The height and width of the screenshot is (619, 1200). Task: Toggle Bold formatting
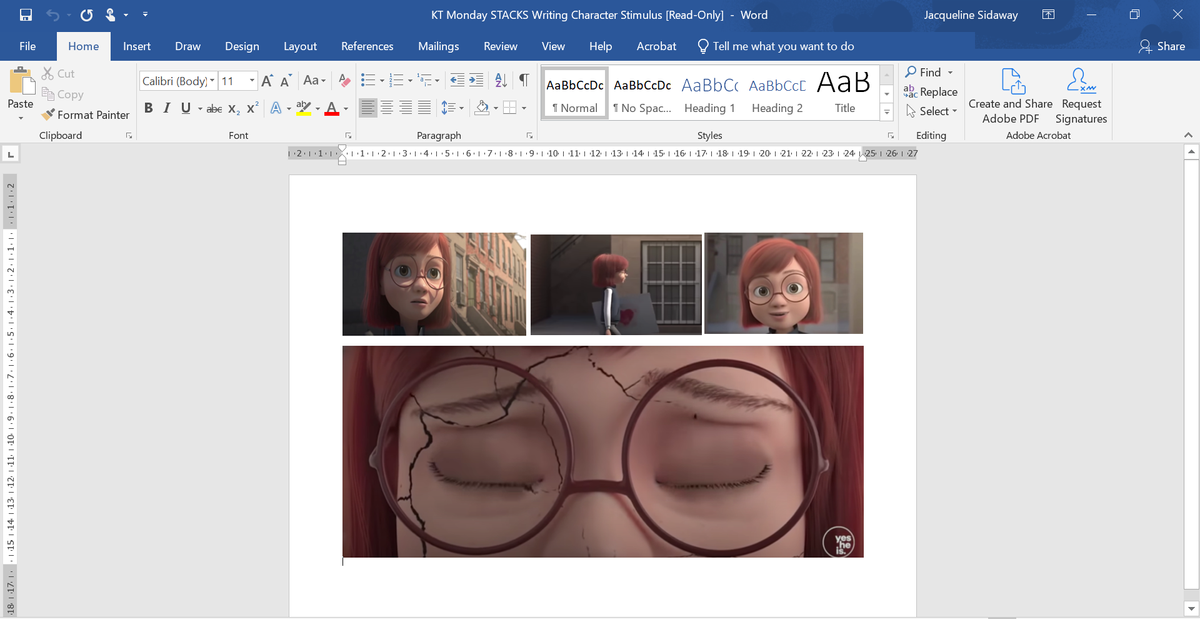click(x=149, y=108)
